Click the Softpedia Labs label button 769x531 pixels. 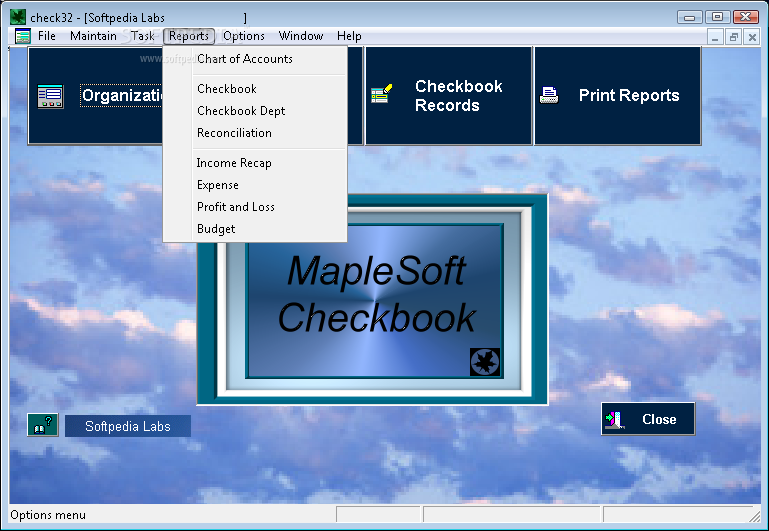coord(128,426)
